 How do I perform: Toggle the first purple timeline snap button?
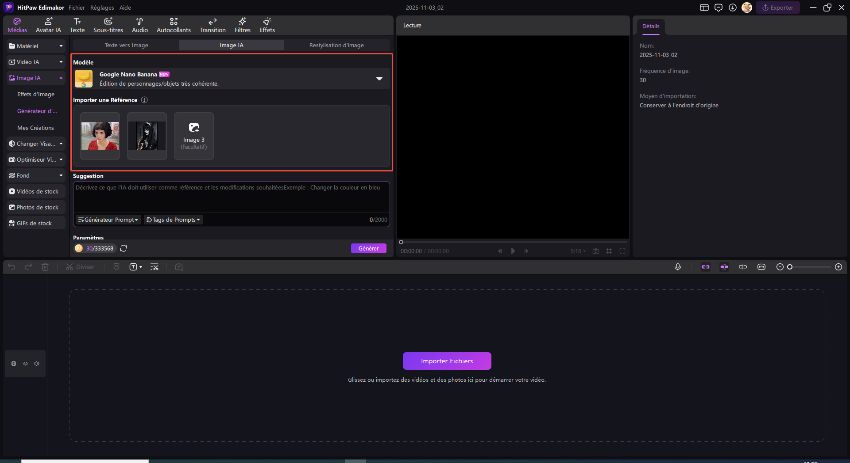pos(705,267)
